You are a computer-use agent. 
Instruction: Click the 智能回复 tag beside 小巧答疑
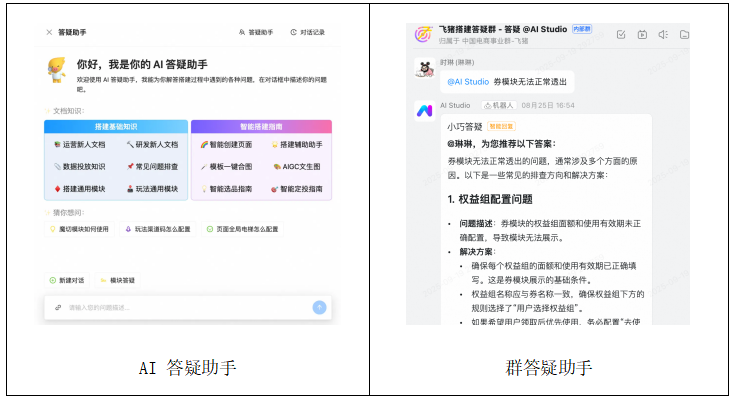501,126
